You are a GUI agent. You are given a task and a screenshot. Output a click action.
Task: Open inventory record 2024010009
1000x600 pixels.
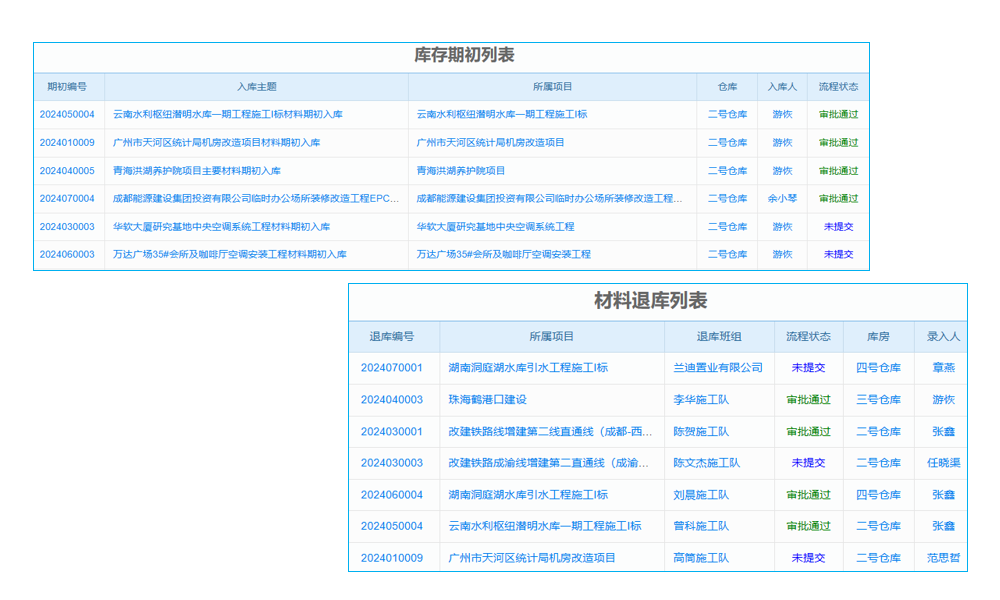(67, 143)
